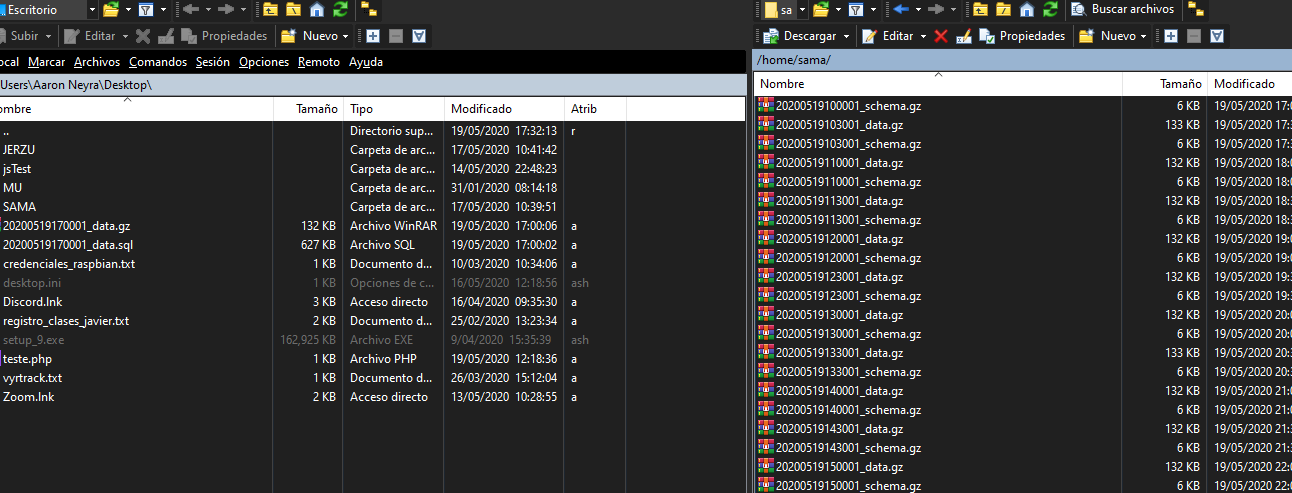This screenshot has width=1292, height=493.
Task: Open the Escritorio drive dropdown
Action: 92,10
